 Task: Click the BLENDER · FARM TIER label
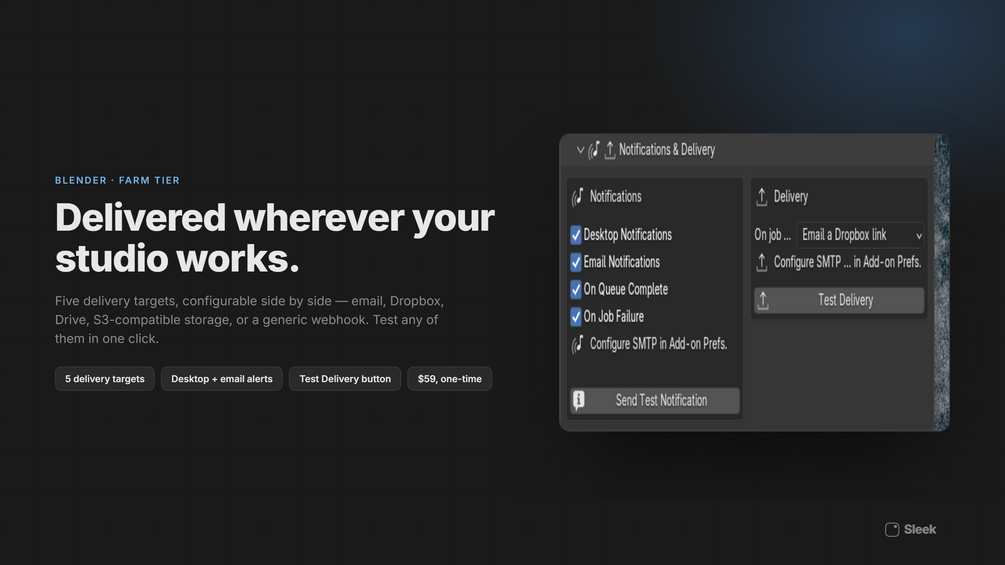pos(117,181)
